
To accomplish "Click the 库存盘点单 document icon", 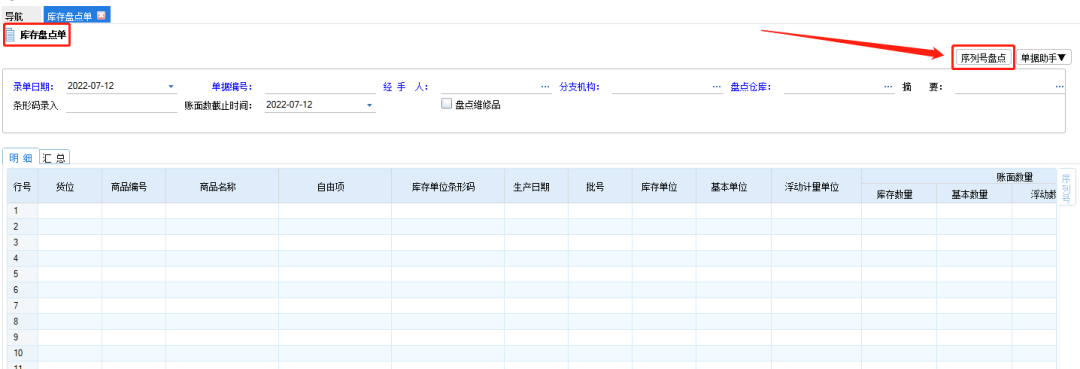I will 10,35.
